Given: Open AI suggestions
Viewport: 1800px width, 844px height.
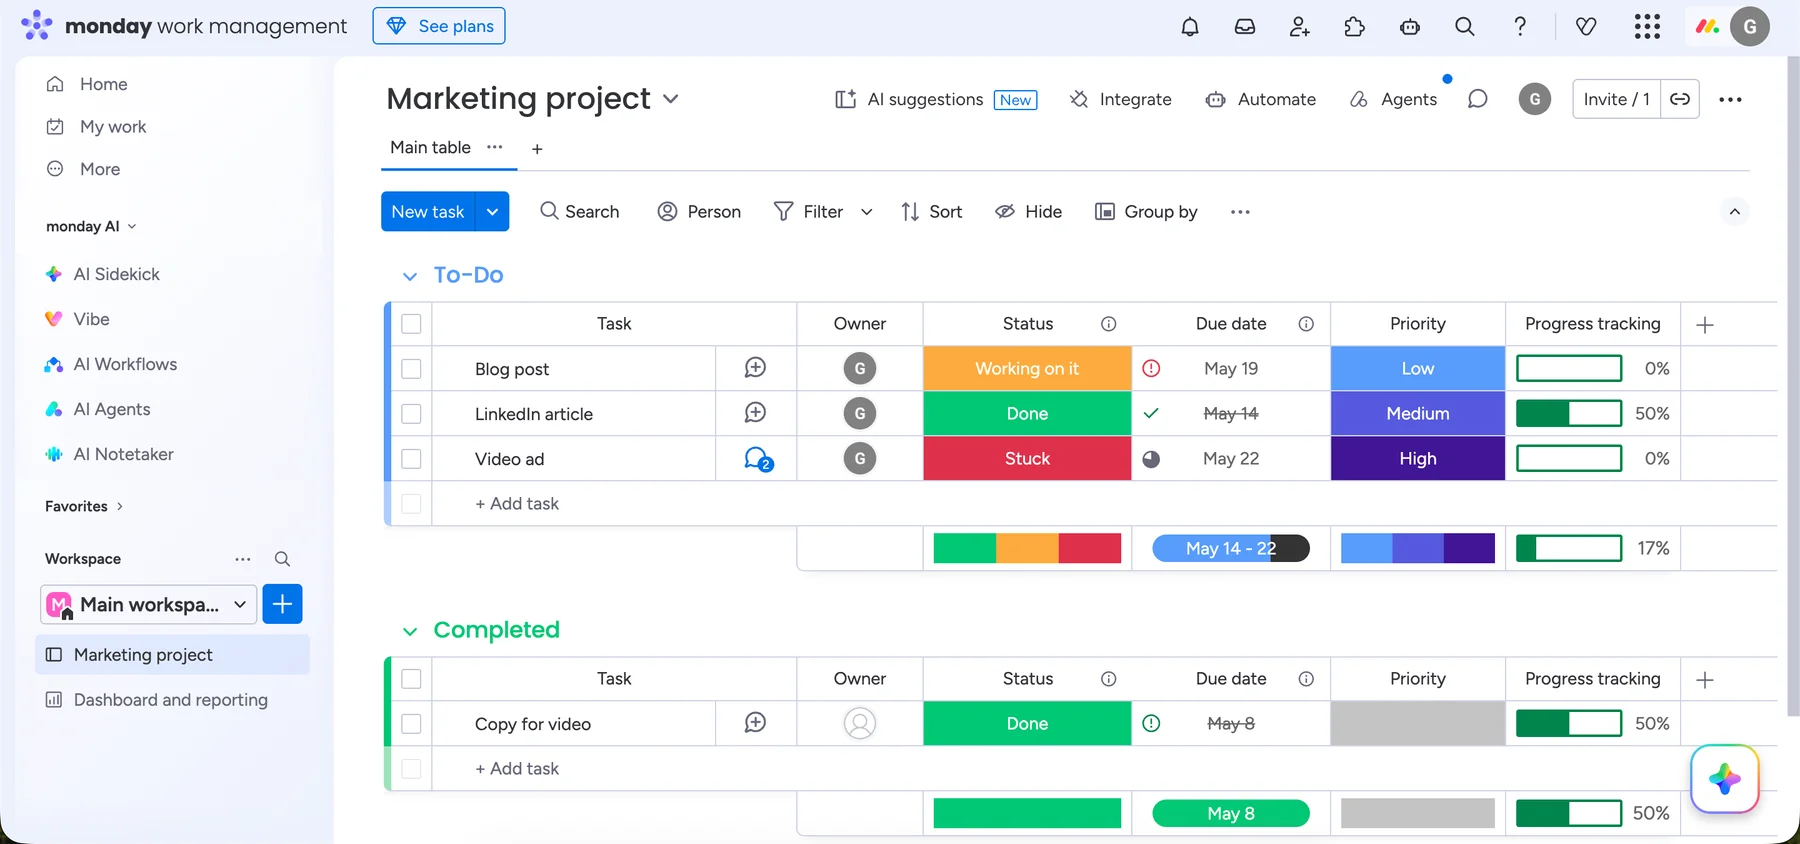Looking at the screenshot, I should [x=936, y=99].
